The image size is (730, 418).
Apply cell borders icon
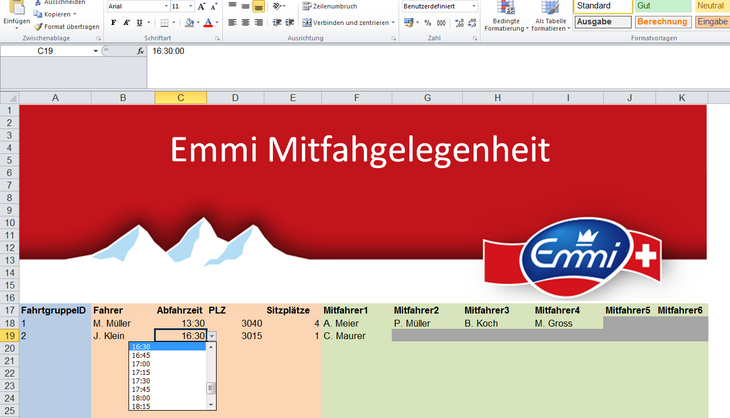point(164,22)
